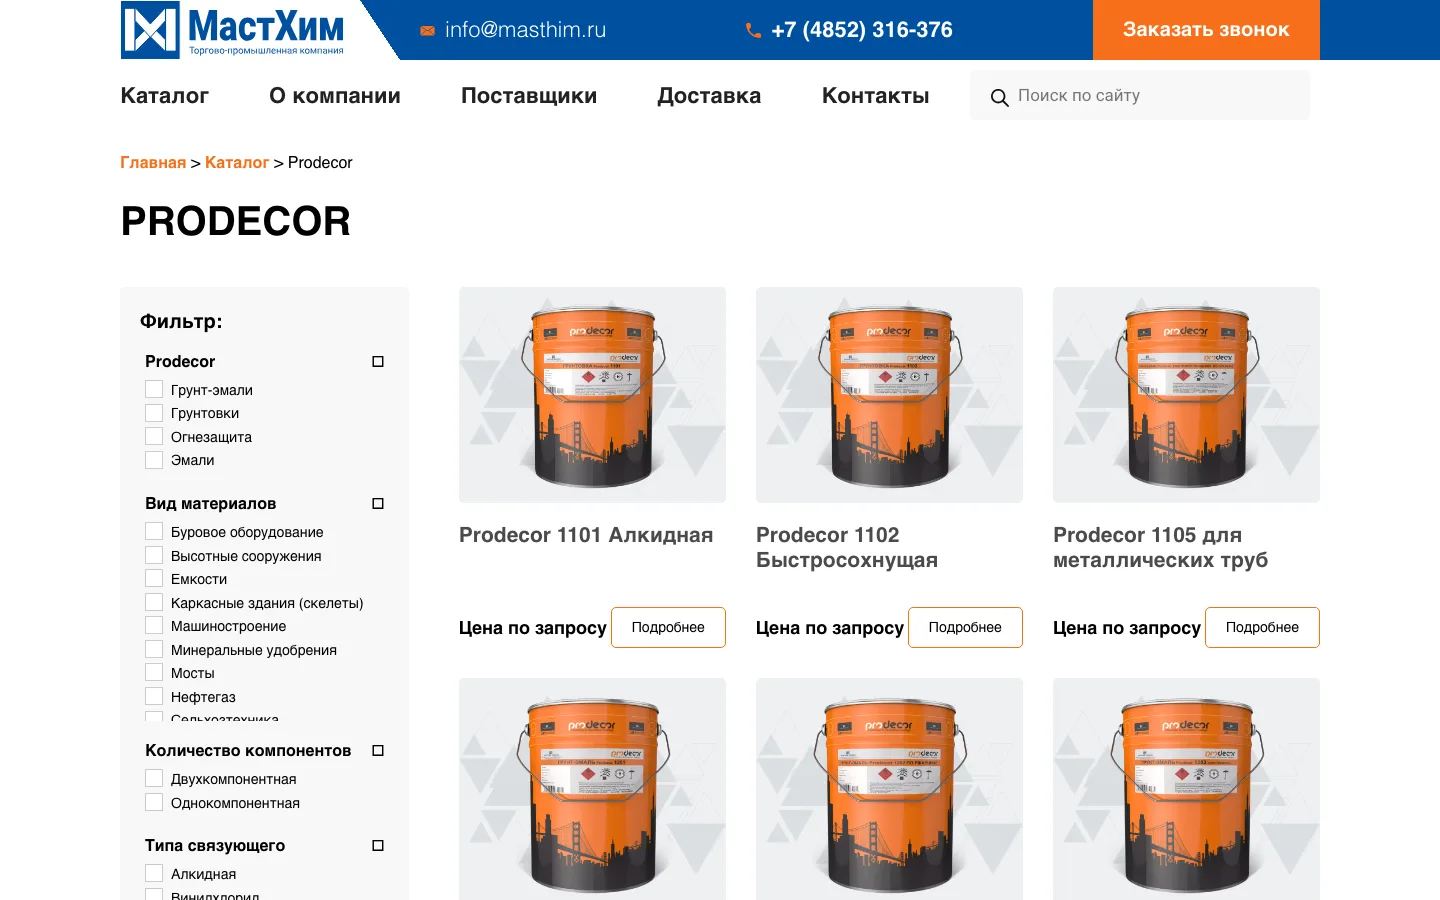Collapse the Вид материалов filter group
Image resolution: width=1440 pixels, height=900 pixels.
pos(378,504)
